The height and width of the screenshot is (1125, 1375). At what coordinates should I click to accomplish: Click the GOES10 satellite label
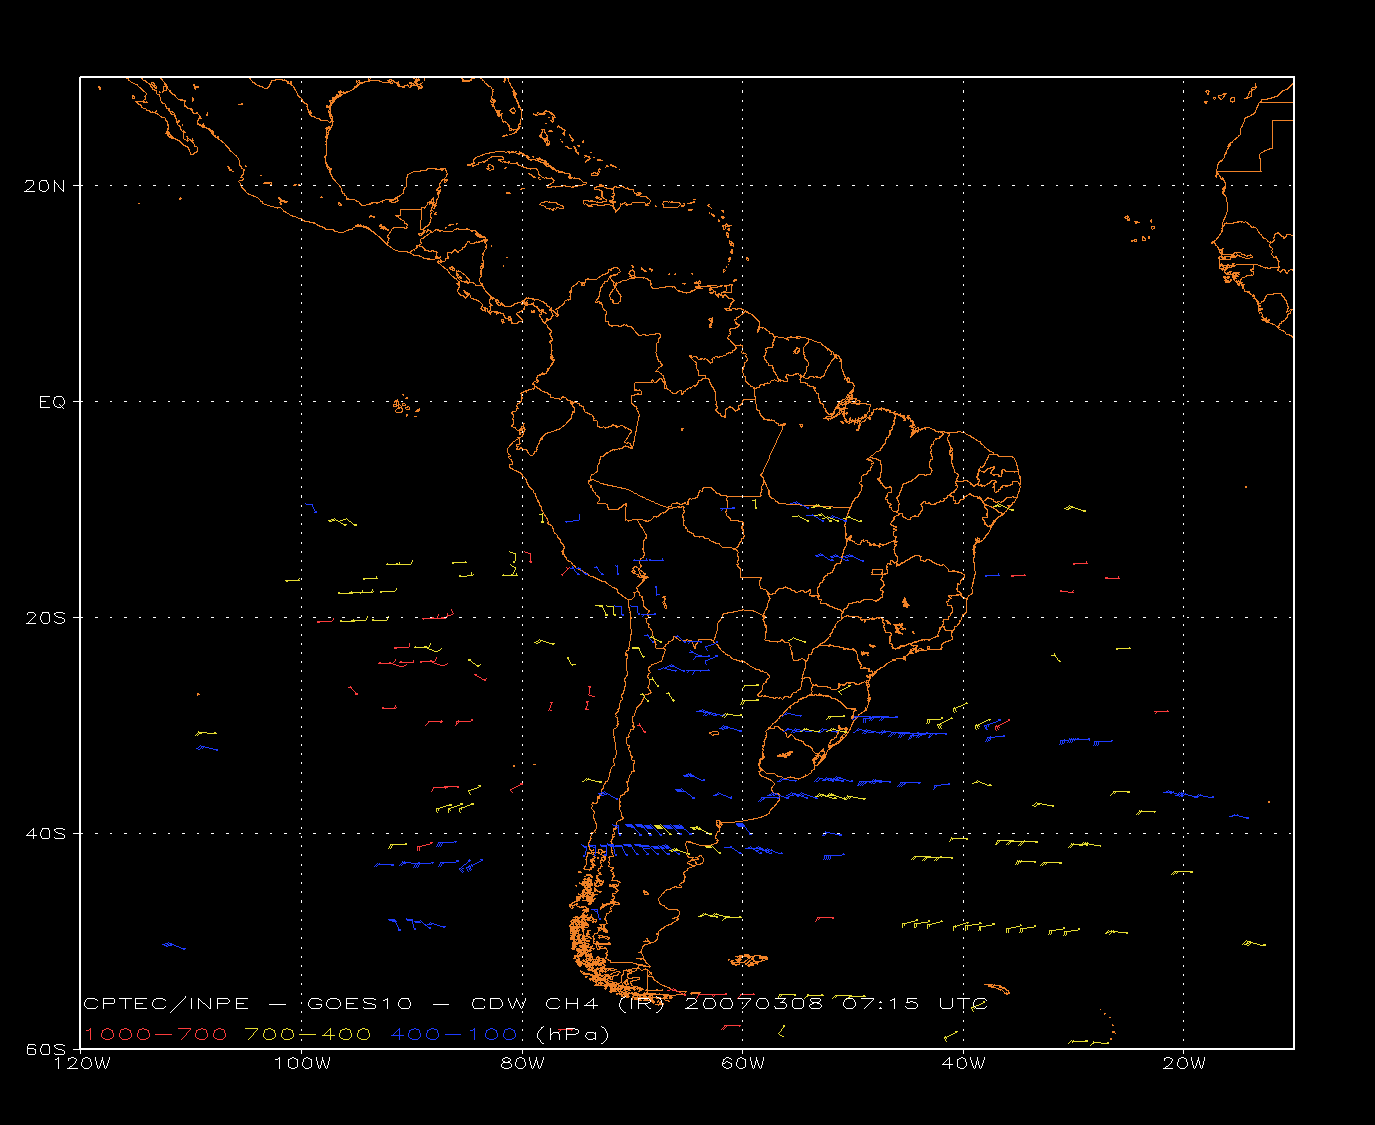pos(360,1004)
